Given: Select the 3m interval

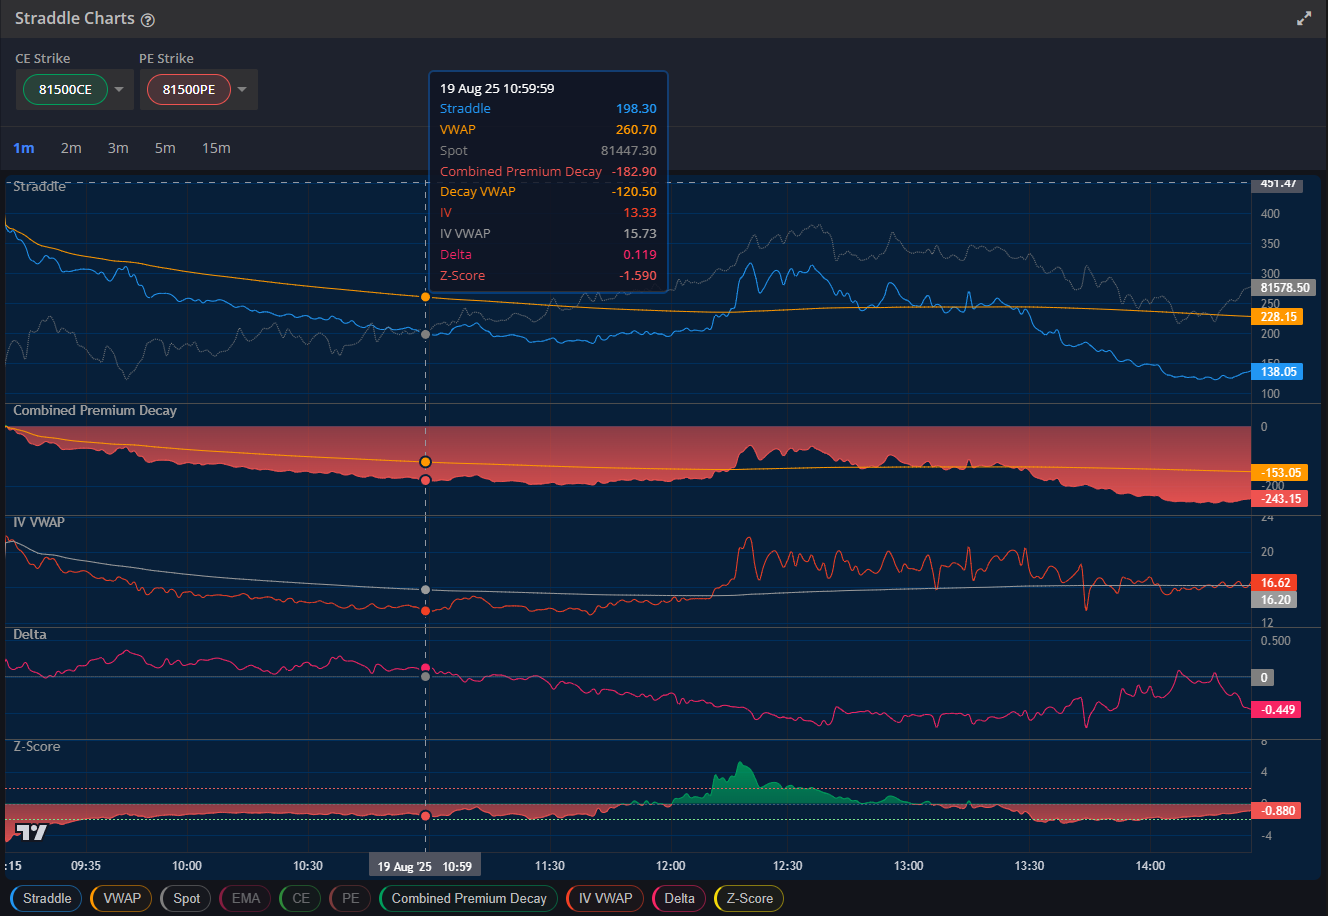Looking at the screenshot, I should click(118, 148).
